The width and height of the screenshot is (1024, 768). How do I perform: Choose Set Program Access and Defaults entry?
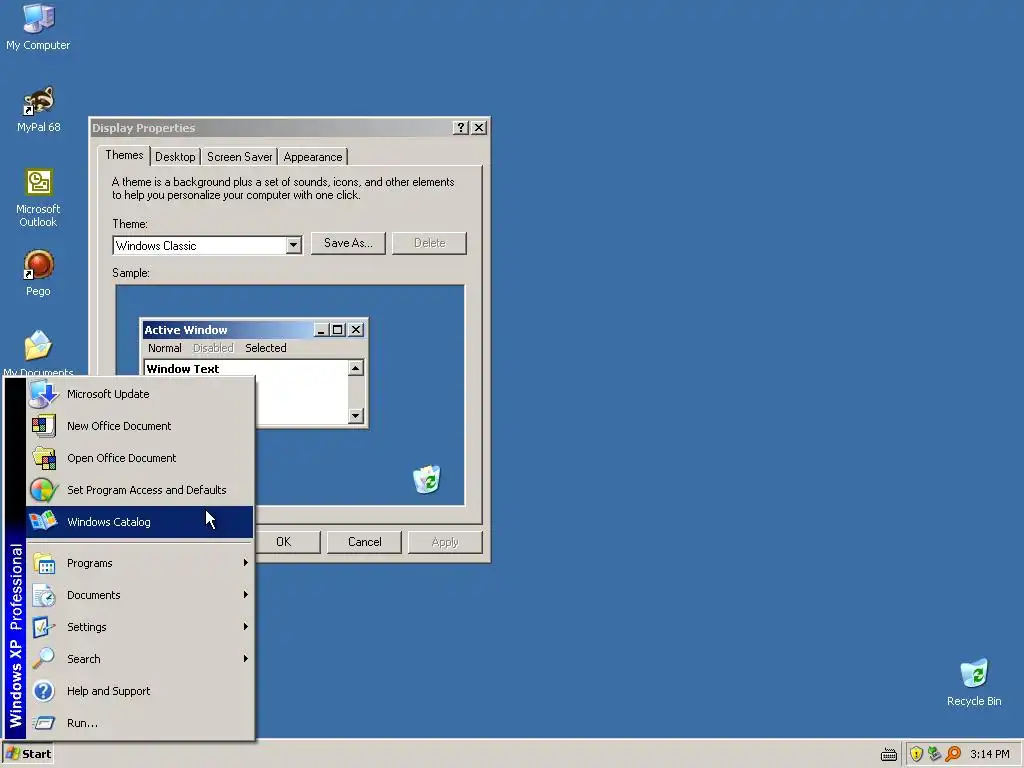point(140,490)
